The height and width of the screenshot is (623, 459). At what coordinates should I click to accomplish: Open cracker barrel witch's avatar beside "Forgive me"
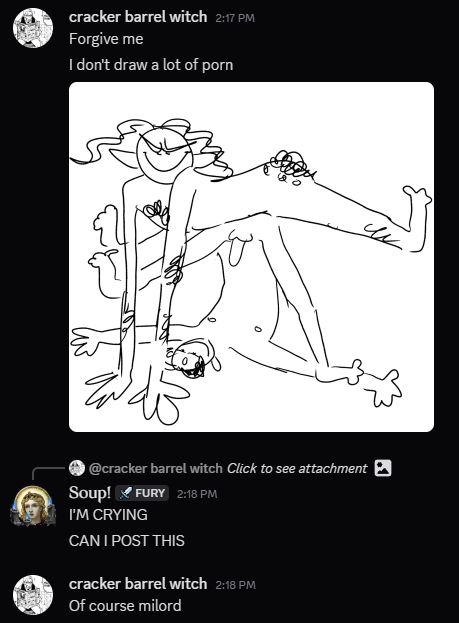pyautogui.click(x=33, y=28)
